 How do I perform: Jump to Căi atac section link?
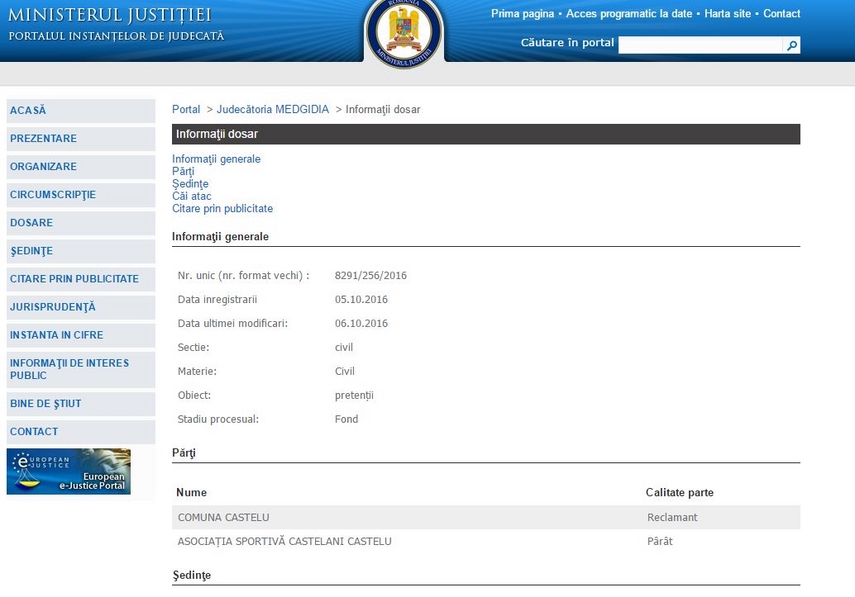click(191, 196)
